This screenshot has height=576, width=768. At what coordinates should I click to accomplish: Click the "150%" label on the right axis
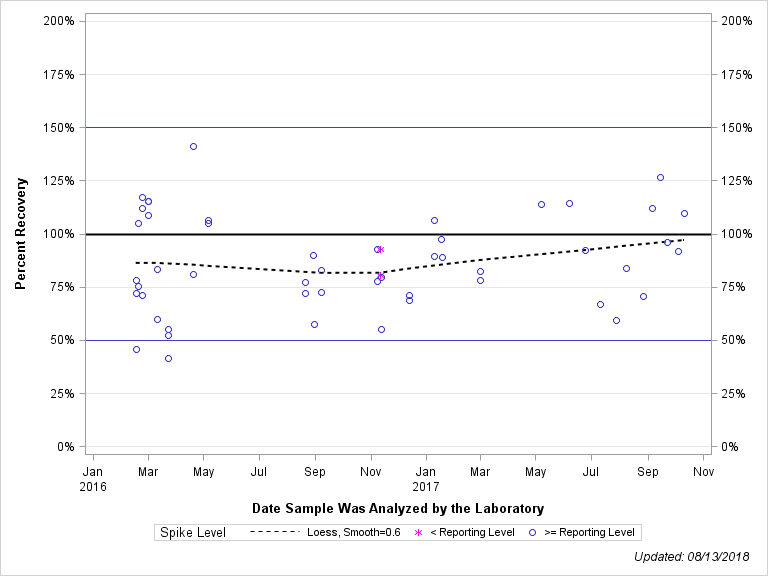tap(737, 127)
